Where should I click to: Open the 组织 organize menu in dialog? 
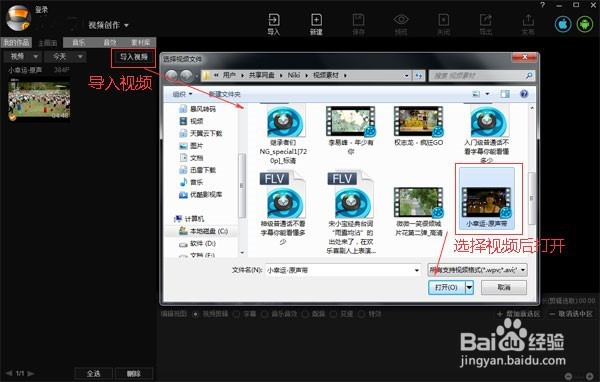[x=182, y=94]
